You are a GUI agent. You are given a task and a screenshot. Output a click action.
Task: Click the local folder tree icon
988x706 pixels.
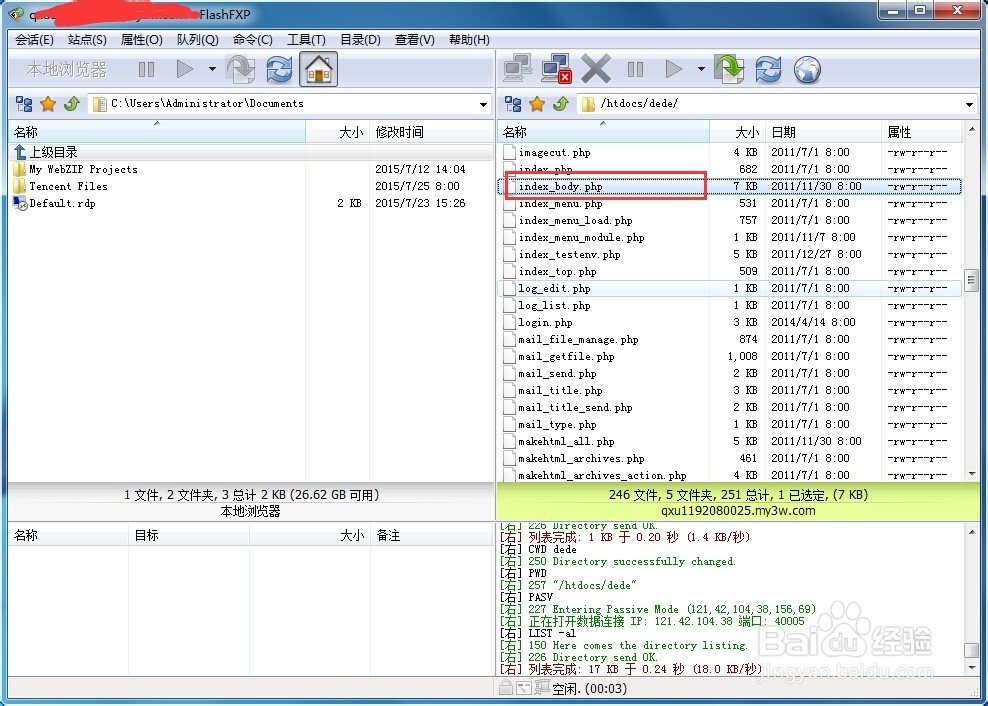(24, 104)
